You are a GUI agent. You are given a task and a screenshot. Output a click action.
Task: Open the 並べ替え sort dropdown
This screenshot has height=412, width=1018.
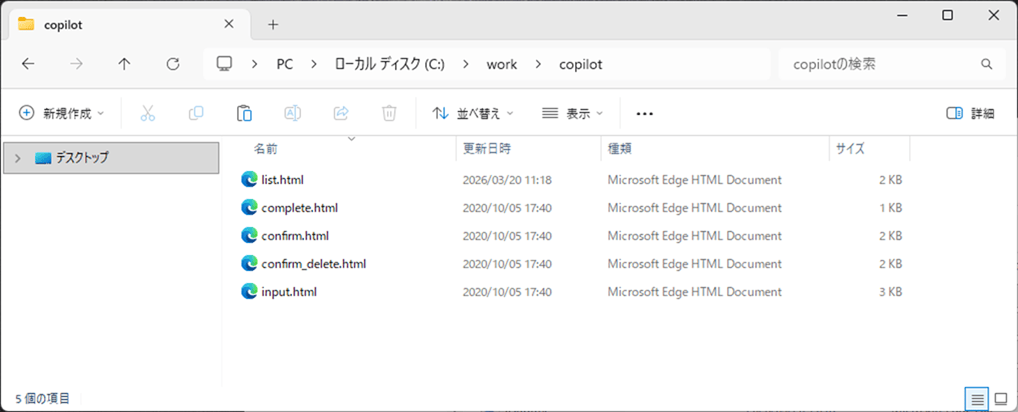pos(473,114)
